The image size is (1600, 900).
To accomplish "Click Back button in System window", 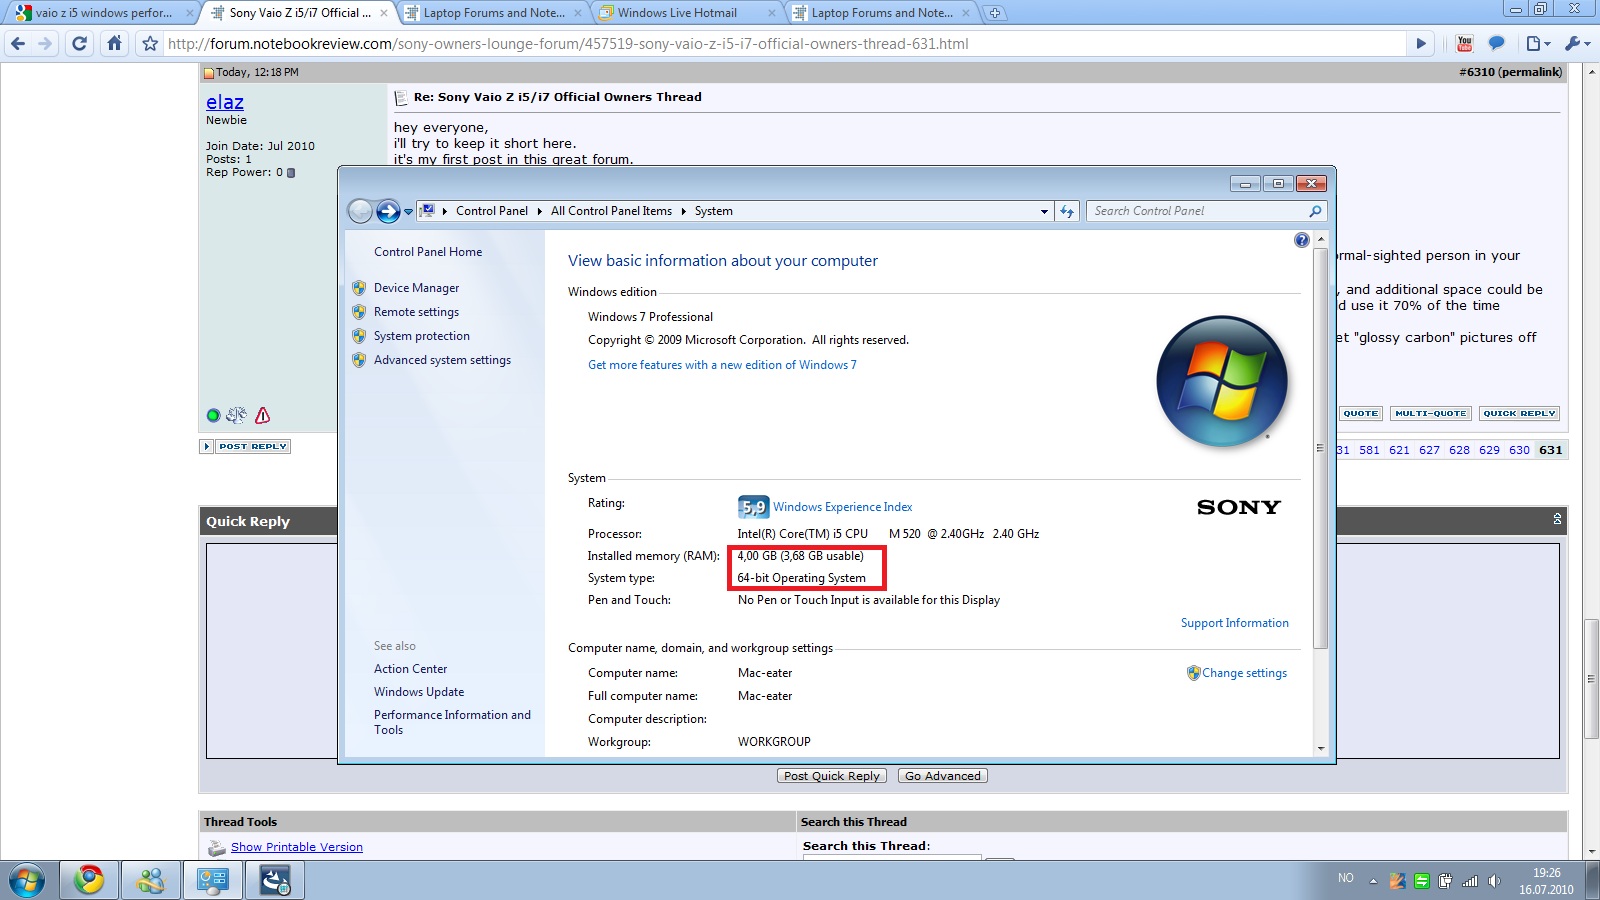I will (360, 211).
